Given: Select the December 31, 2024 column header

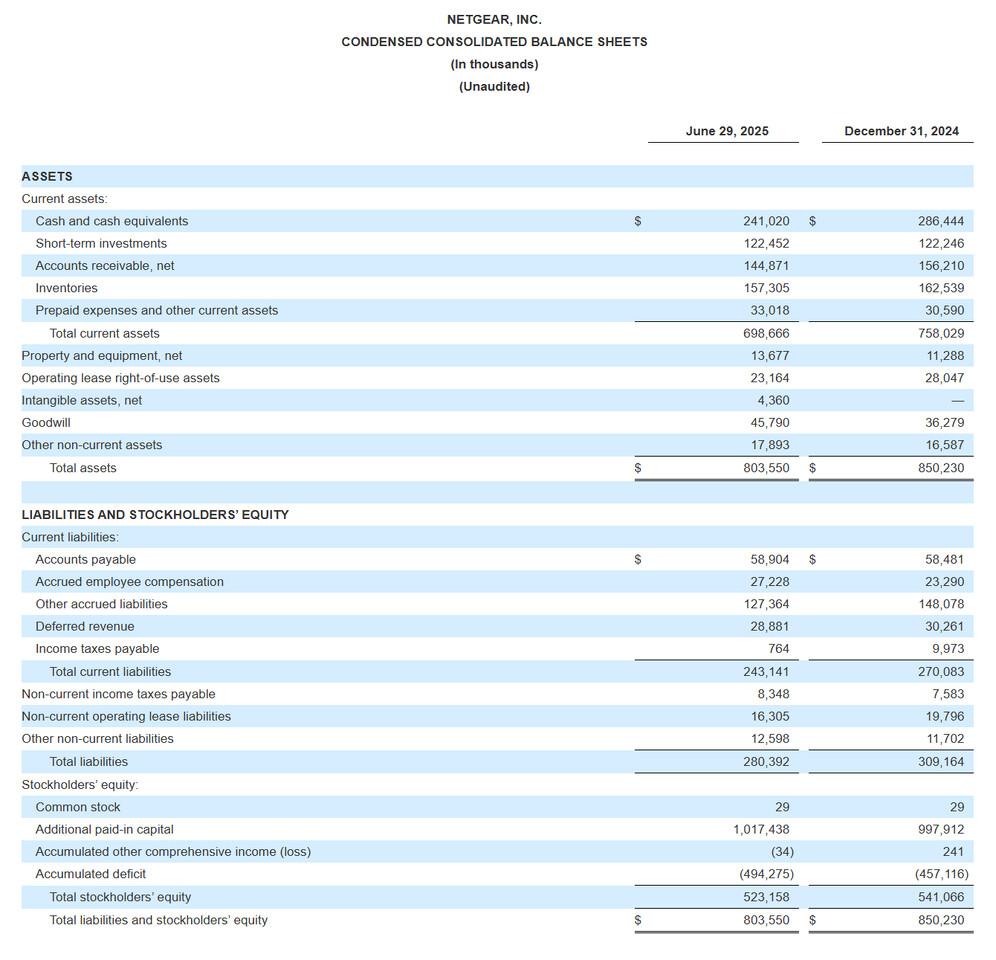Looking at the screenshot, I should [x=901, y=131].
